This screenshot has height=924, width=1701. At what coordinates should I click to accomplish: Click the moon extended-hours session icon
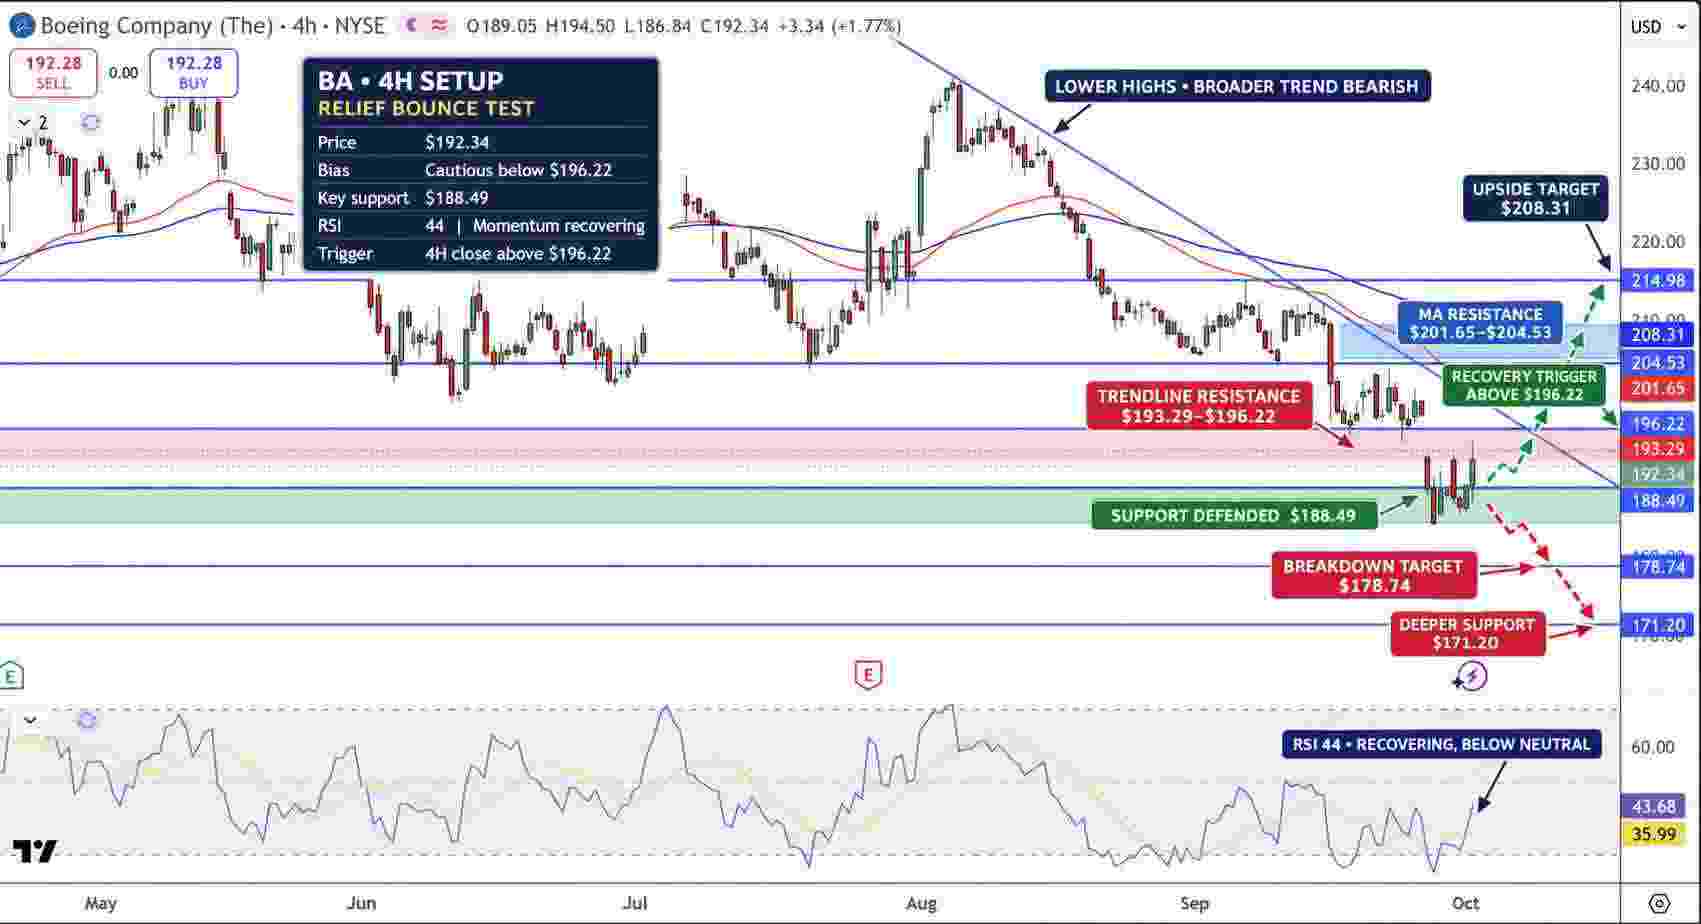point(411,26)
